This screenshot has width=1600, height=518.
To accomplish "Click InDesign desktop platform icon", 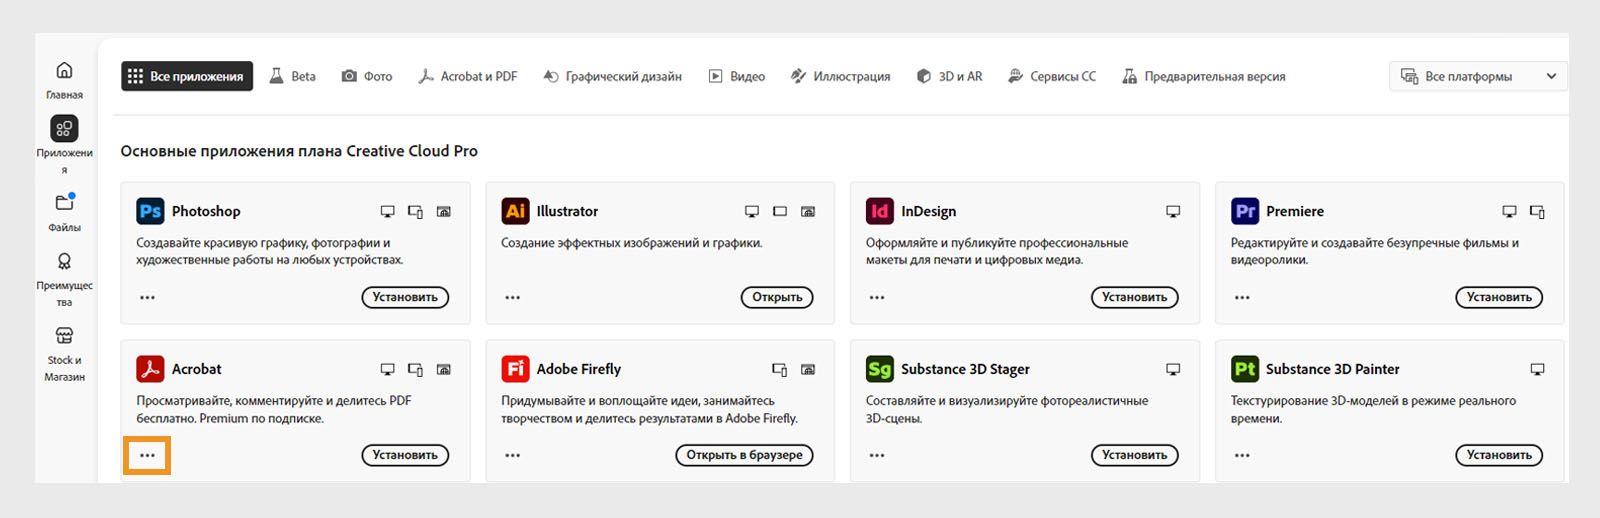I will [1173, 212].
